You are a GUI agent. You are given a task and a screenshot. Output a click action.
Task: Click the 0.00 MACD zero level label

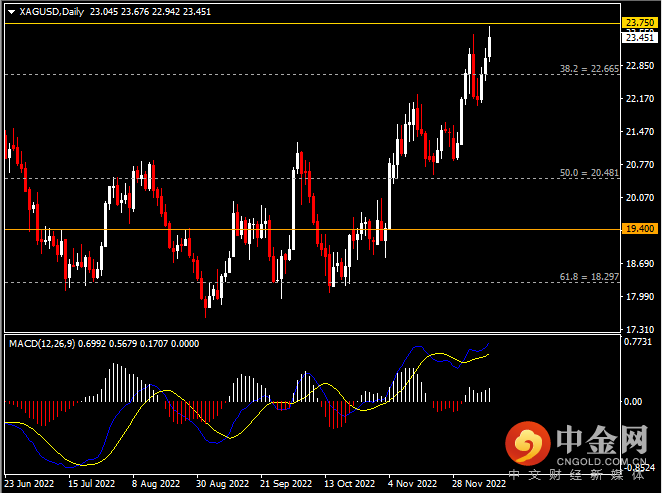(634, 401)
